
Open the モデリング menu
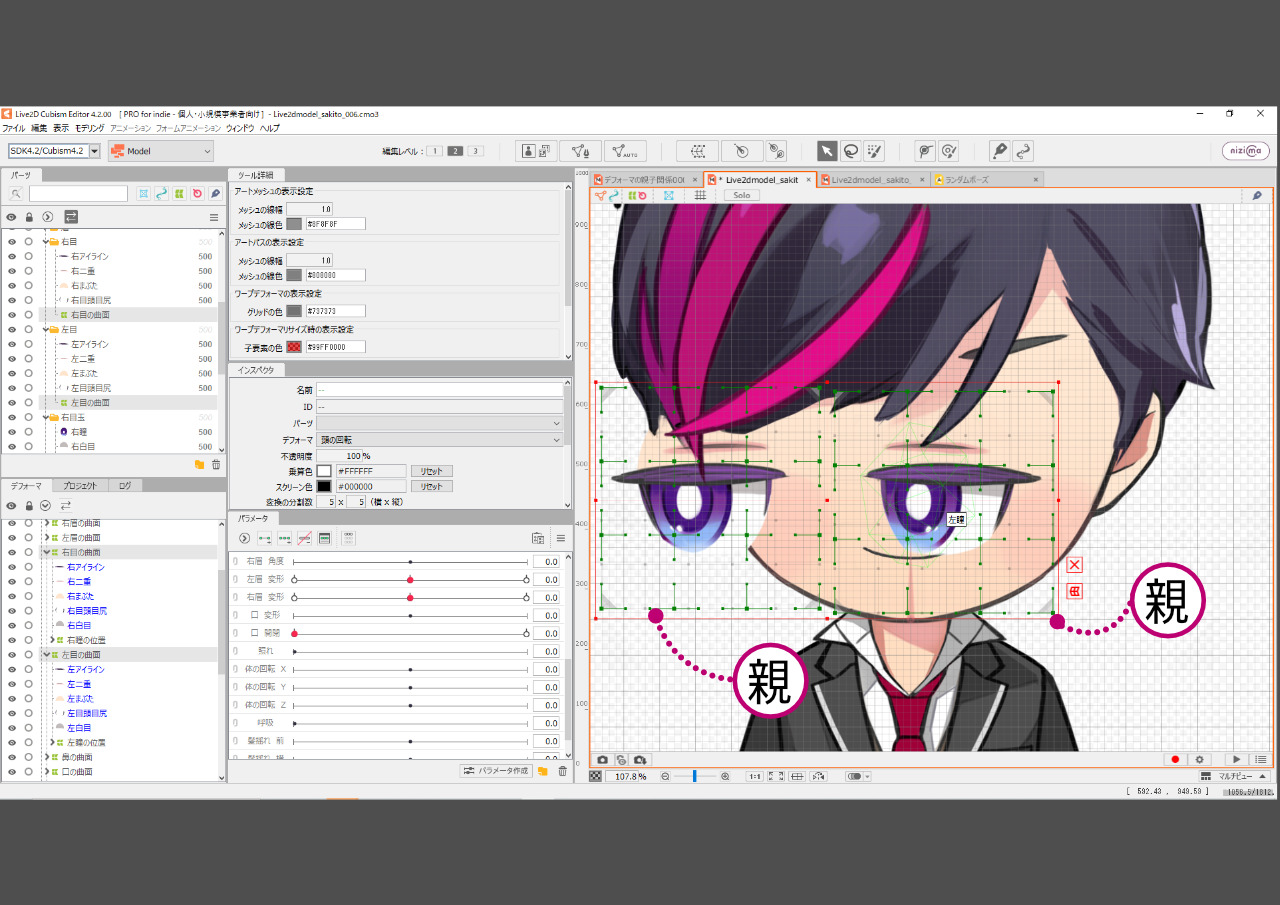point(90,128)
